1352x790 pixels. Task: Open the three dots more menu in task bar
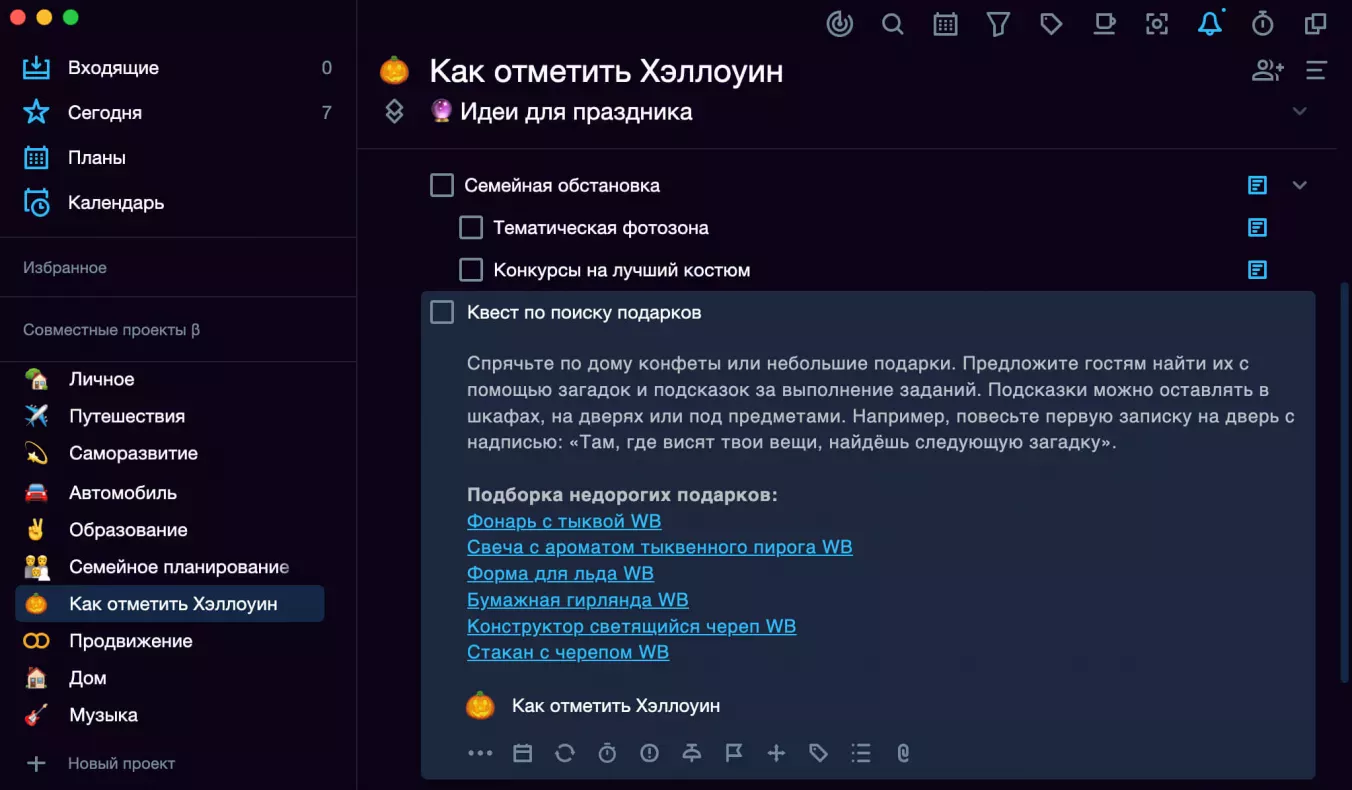tap(480, 753)
